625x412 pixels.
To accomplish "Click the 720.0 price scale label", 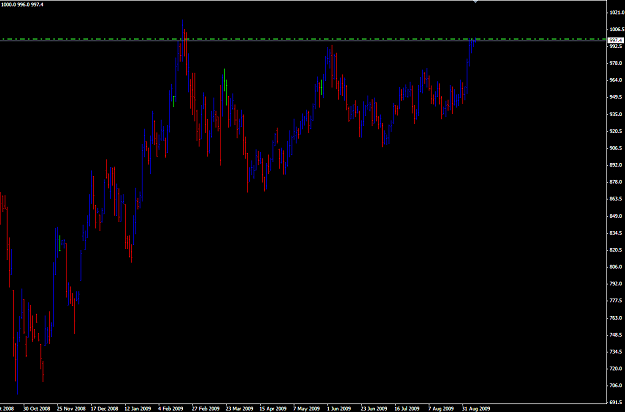I will [x=616, y=369].
